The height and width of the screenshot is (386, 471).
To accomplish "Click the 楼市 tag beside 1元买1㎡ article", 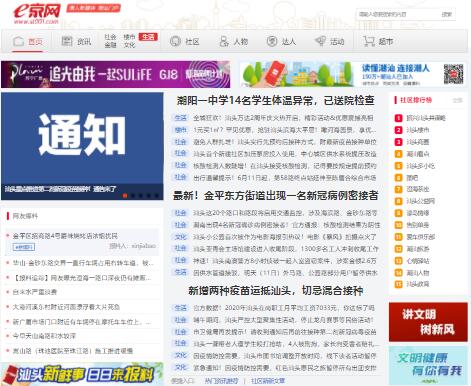I will tap(180, 130).
